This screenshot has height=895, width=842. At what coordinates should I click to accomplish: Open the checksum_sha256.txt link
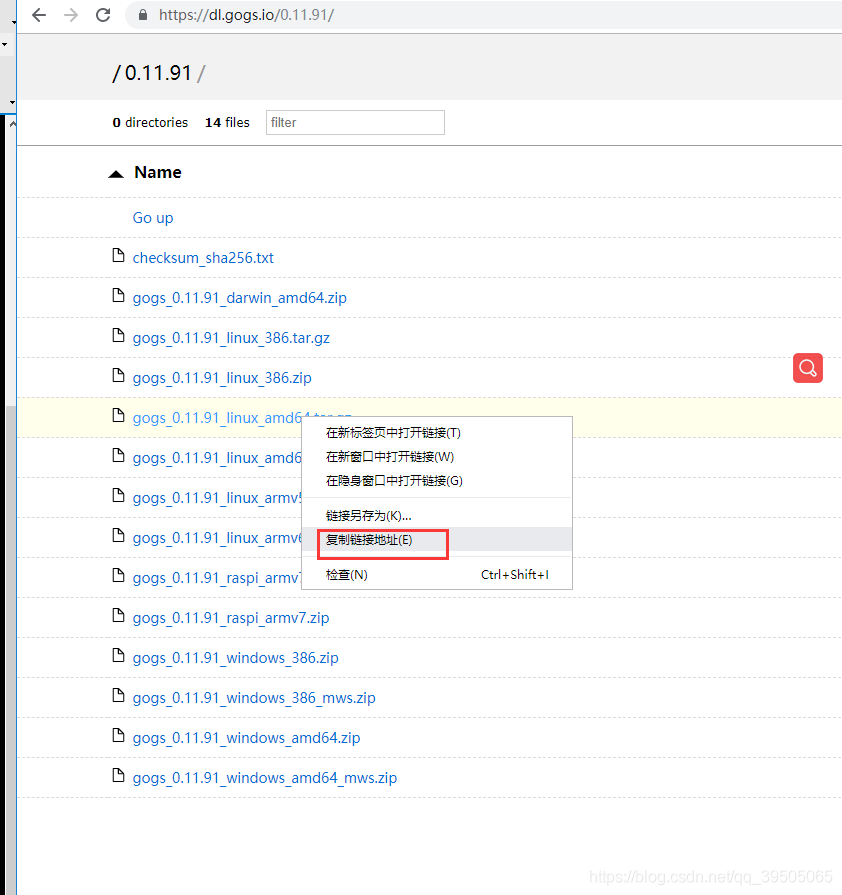(x=203, y=258)
